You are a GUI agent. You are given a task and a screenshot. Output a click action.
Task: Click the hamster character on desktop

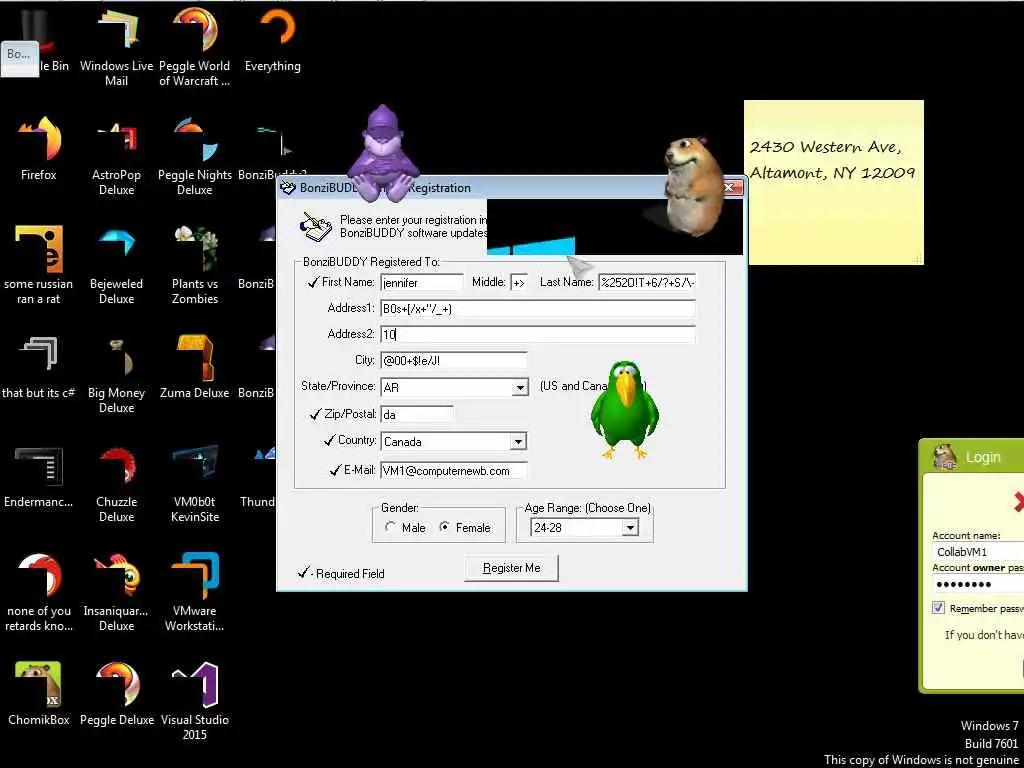694,185
